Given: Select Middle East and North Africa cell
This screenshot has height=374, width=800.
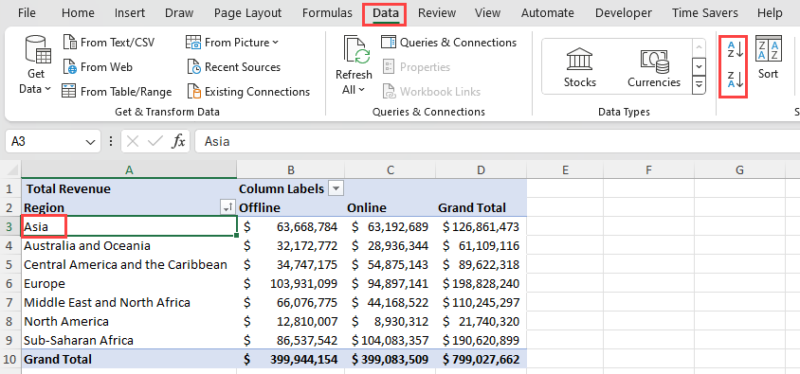Looking at the screenshot, I should pos(129,303).
